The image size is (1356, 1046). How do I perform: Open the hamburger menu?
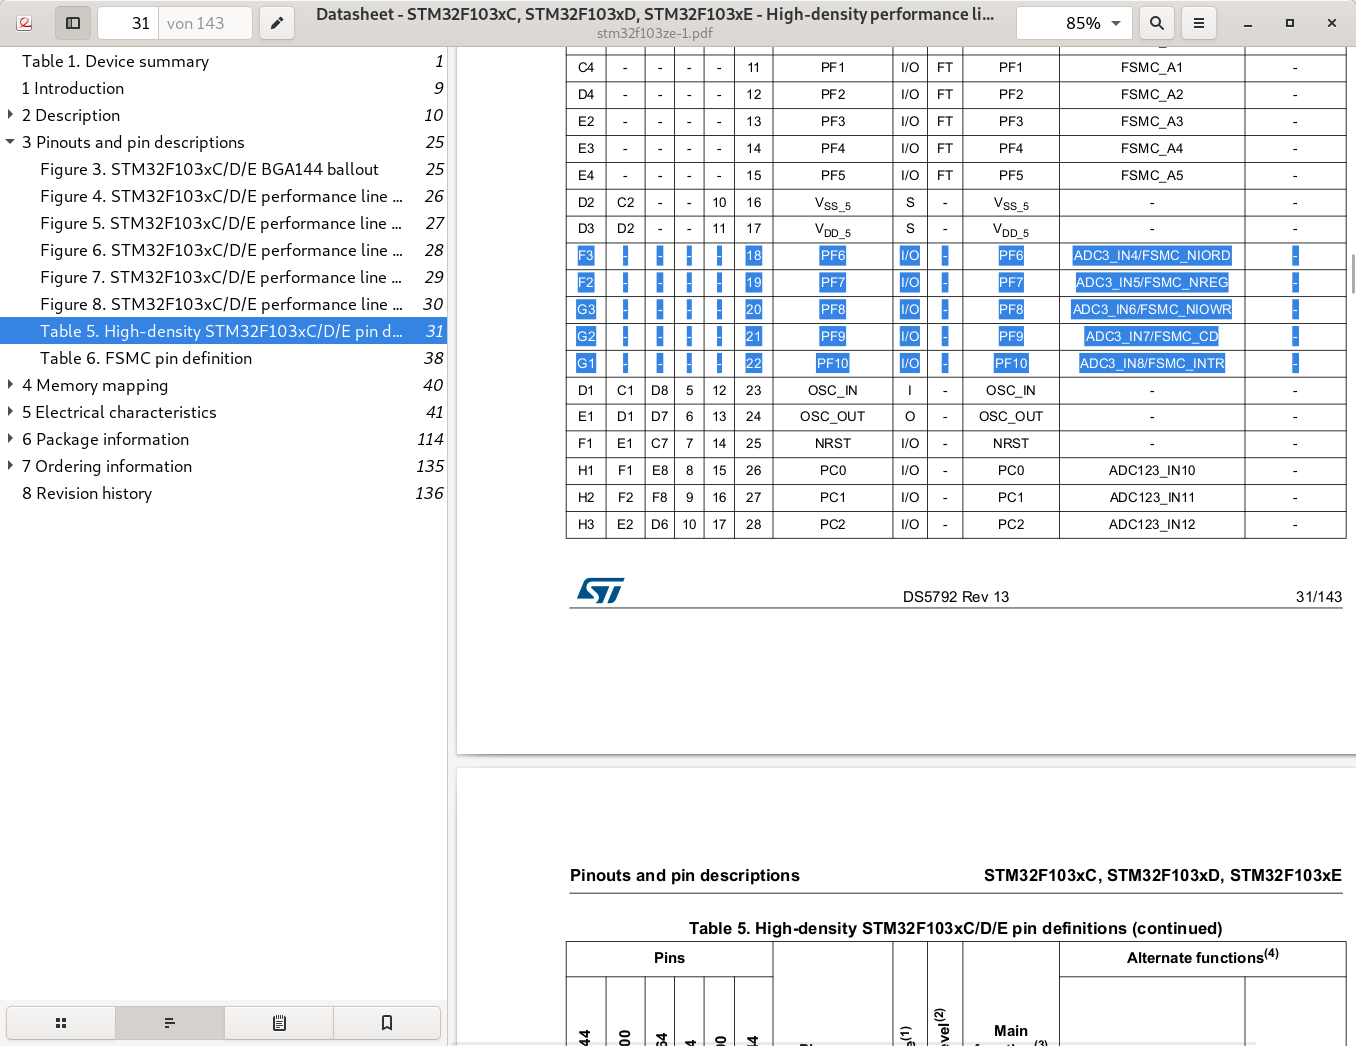click(1198, 23)
